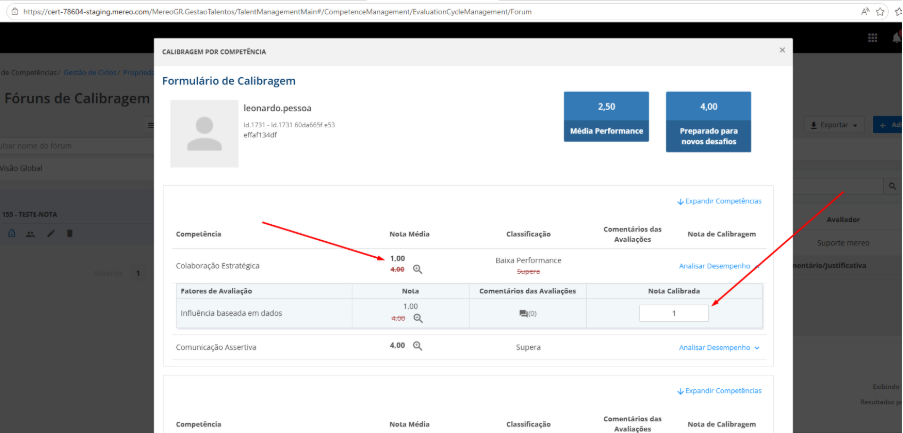Click the lock icon under 155 - TESTE-NOTA

click(x=12, y=234)
